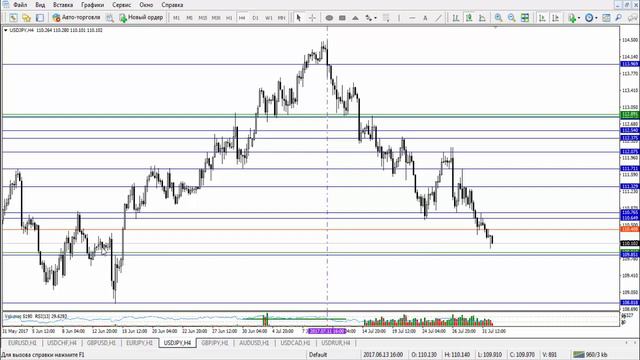640x360 pixels.
Task: Select the arrows and shapes tool
Action: point(369,18)
